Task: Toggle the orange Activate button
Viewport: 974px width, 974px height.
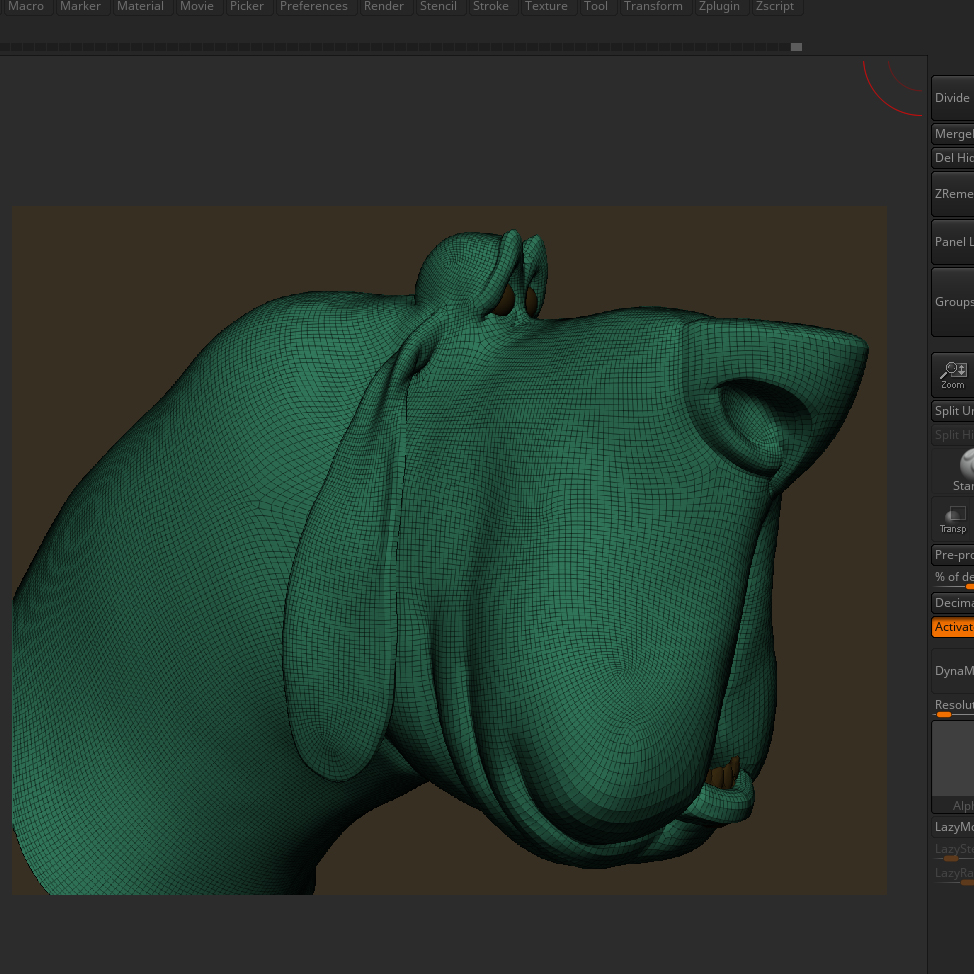Action: point(953,627)
